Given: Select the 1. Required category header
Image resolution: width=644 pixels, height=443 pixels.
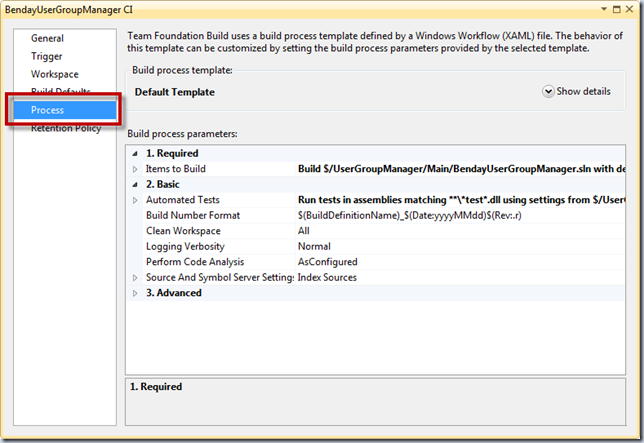Looking at the screenshot, I should (x=172, y=153).
